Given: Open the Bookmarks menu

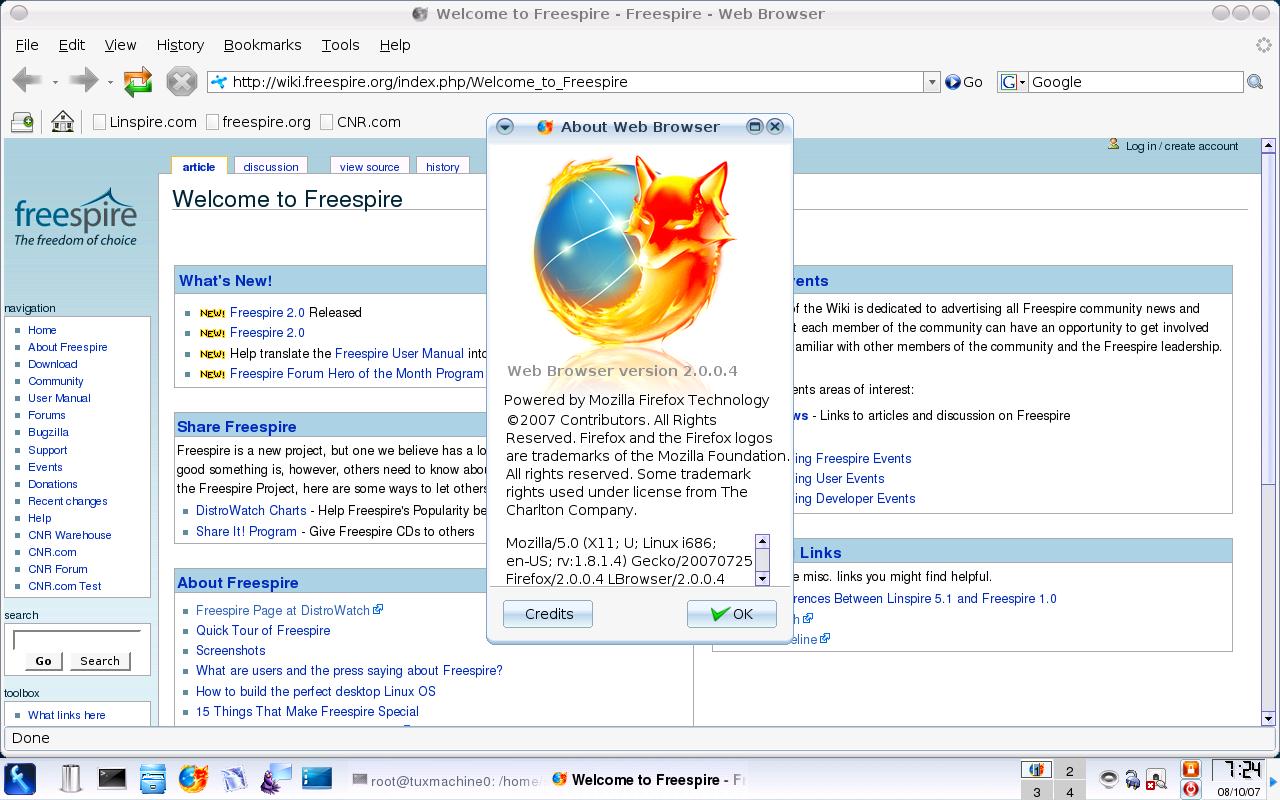Looking at the screenshot, I should pos(262,45).
